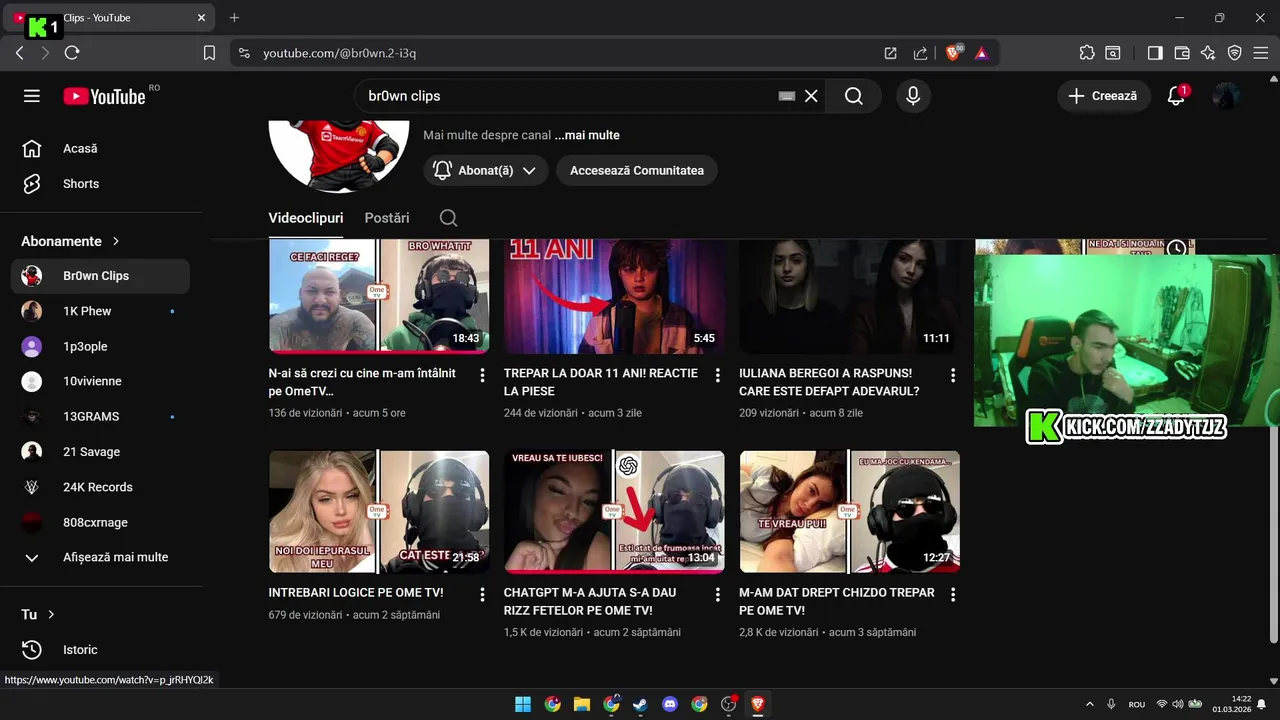The height and width of the screenshot is (720, 1280).
Task: Open 24K Records subscription
Action: (100, 487)
